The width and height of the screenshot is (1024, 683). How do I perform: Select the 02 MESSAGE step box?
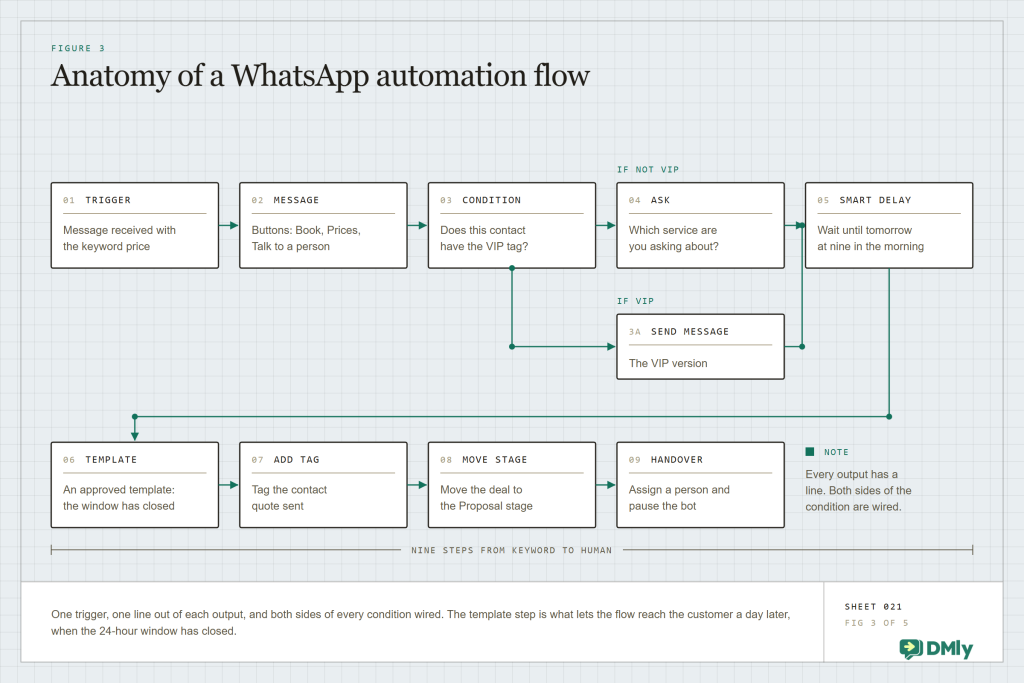coord(323,225)
